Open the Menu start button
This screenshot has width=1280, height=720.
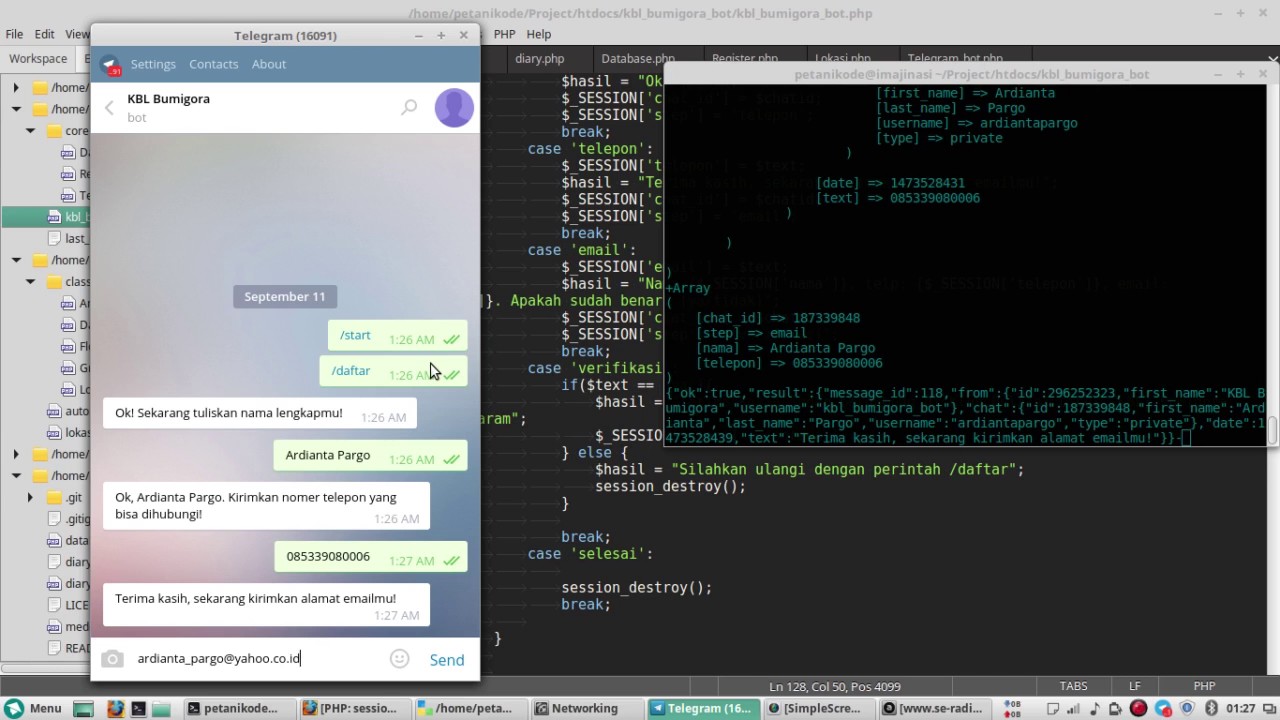click(33, 708)
